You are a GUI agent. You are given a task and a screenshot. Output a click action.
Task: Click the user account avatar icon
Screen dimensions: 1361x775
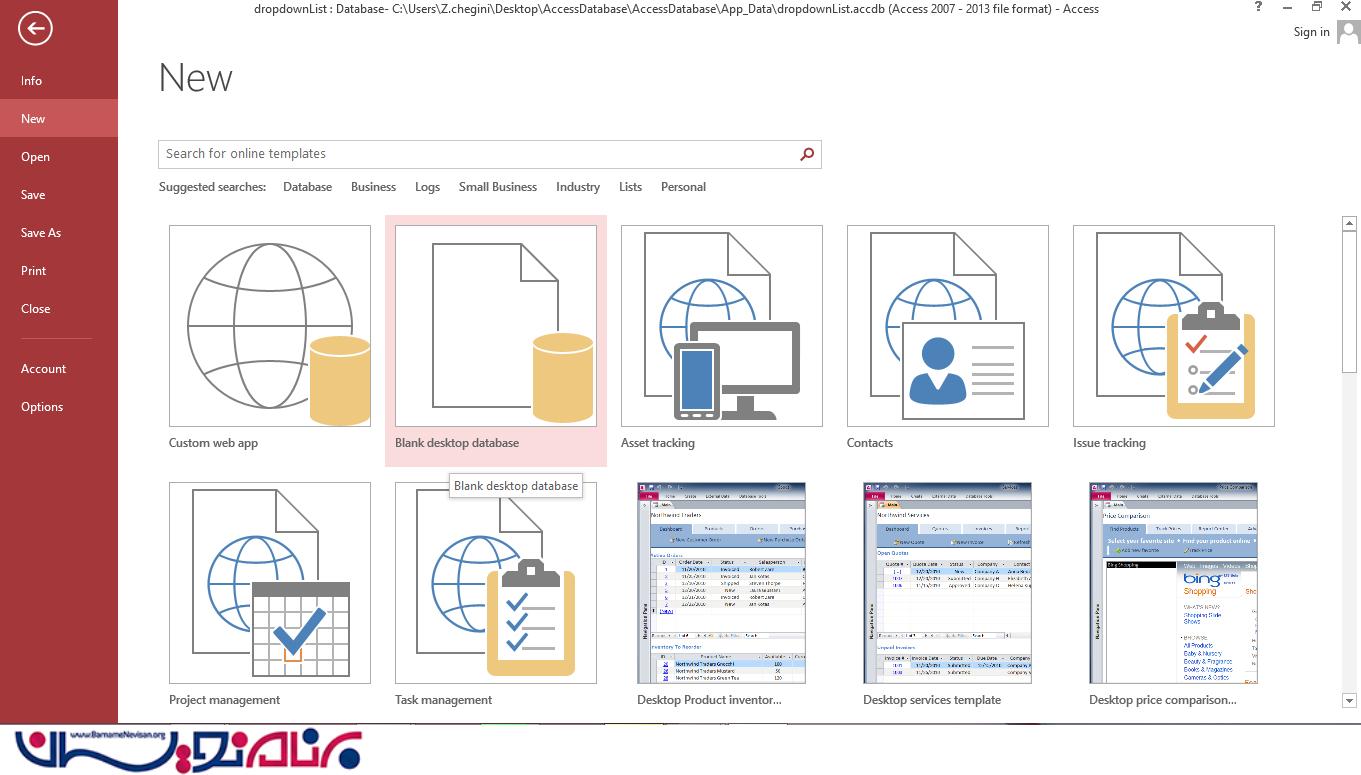tap(1348, 33)
